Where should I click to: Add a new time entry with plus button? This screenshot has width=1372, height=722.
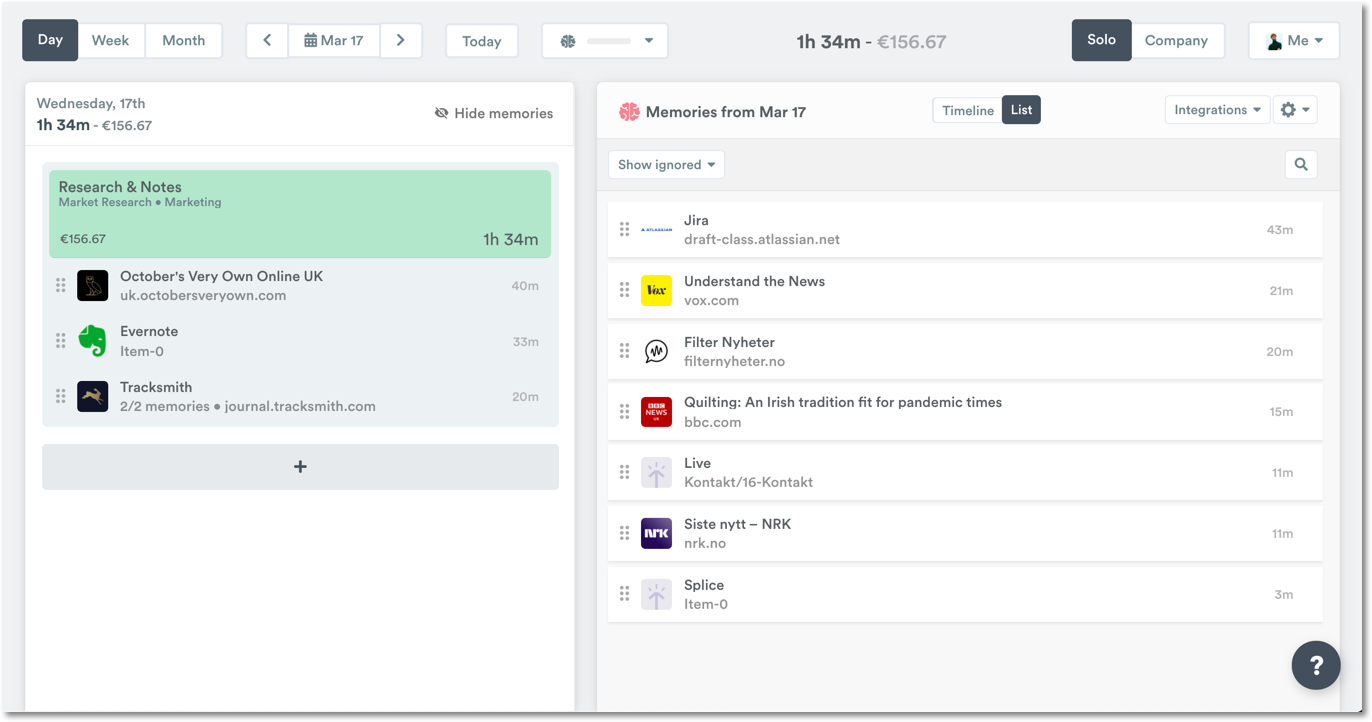click(300, 467)
